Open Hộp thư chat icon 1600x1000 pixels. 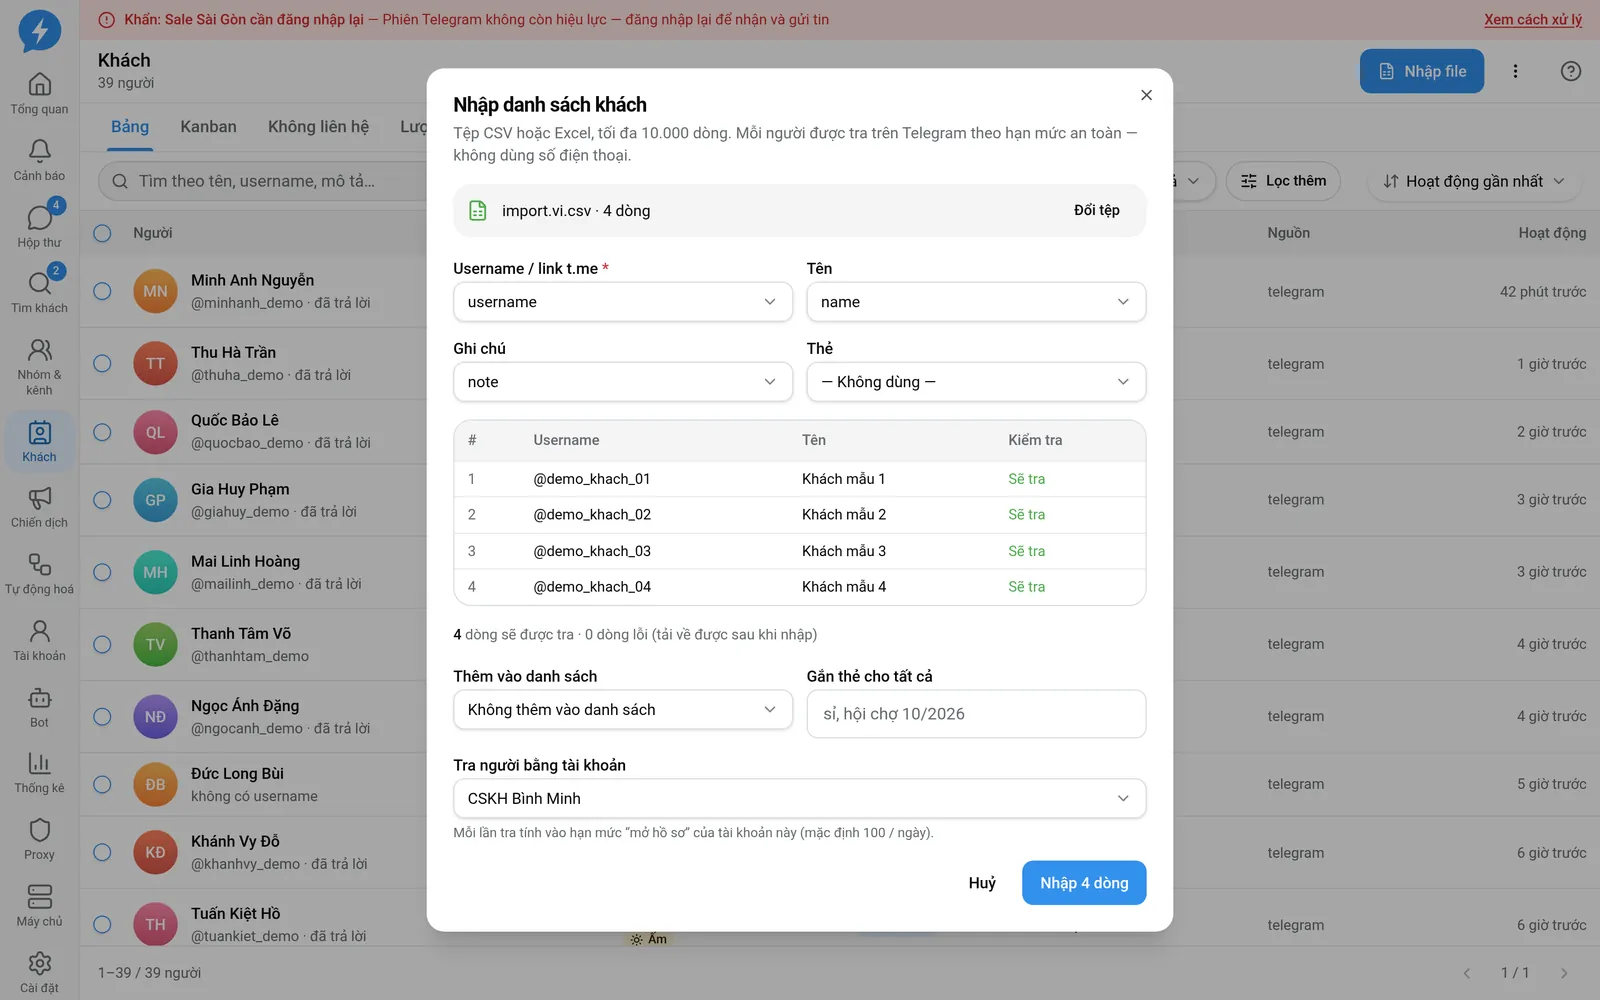(x=40, y=217)
